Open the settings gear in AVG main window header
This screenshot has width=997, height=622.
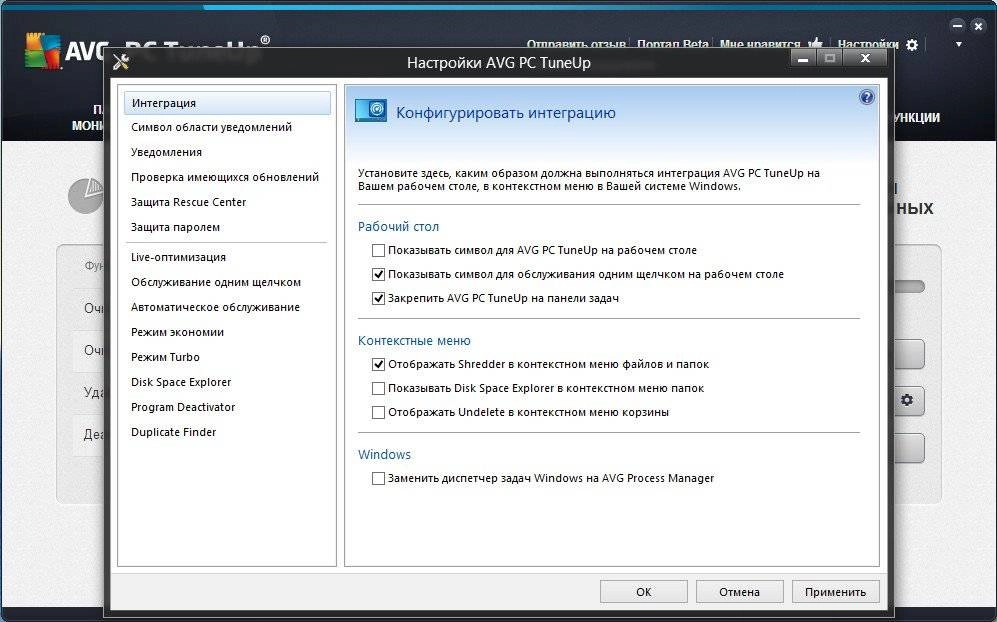coord(912,45)
